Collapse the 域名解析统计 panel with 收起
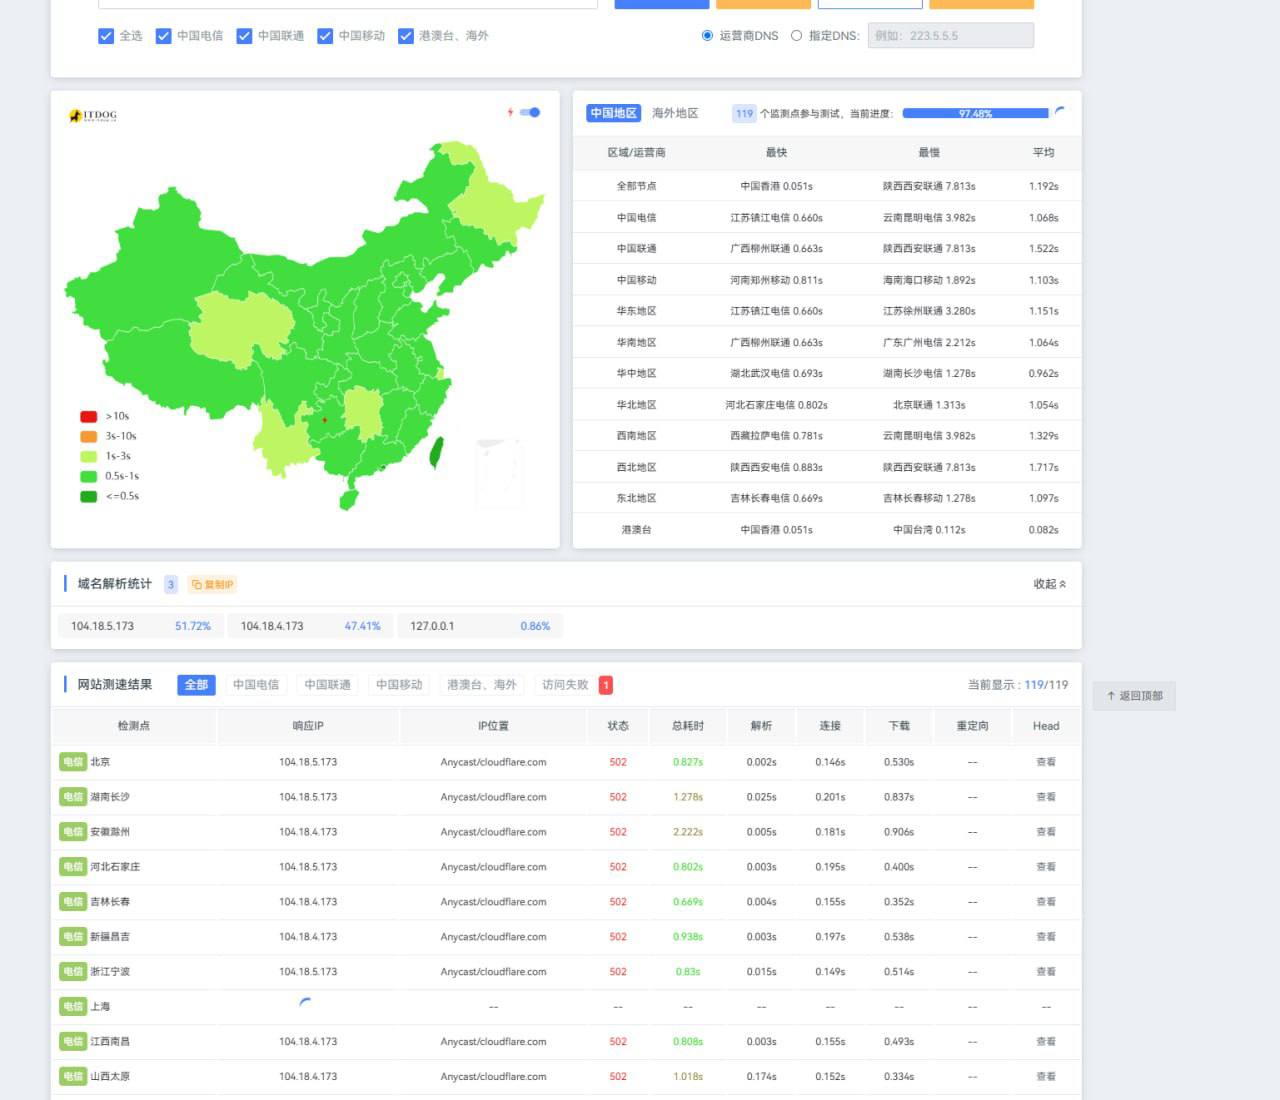The image size is (1280, 1100). (1049, 584)
